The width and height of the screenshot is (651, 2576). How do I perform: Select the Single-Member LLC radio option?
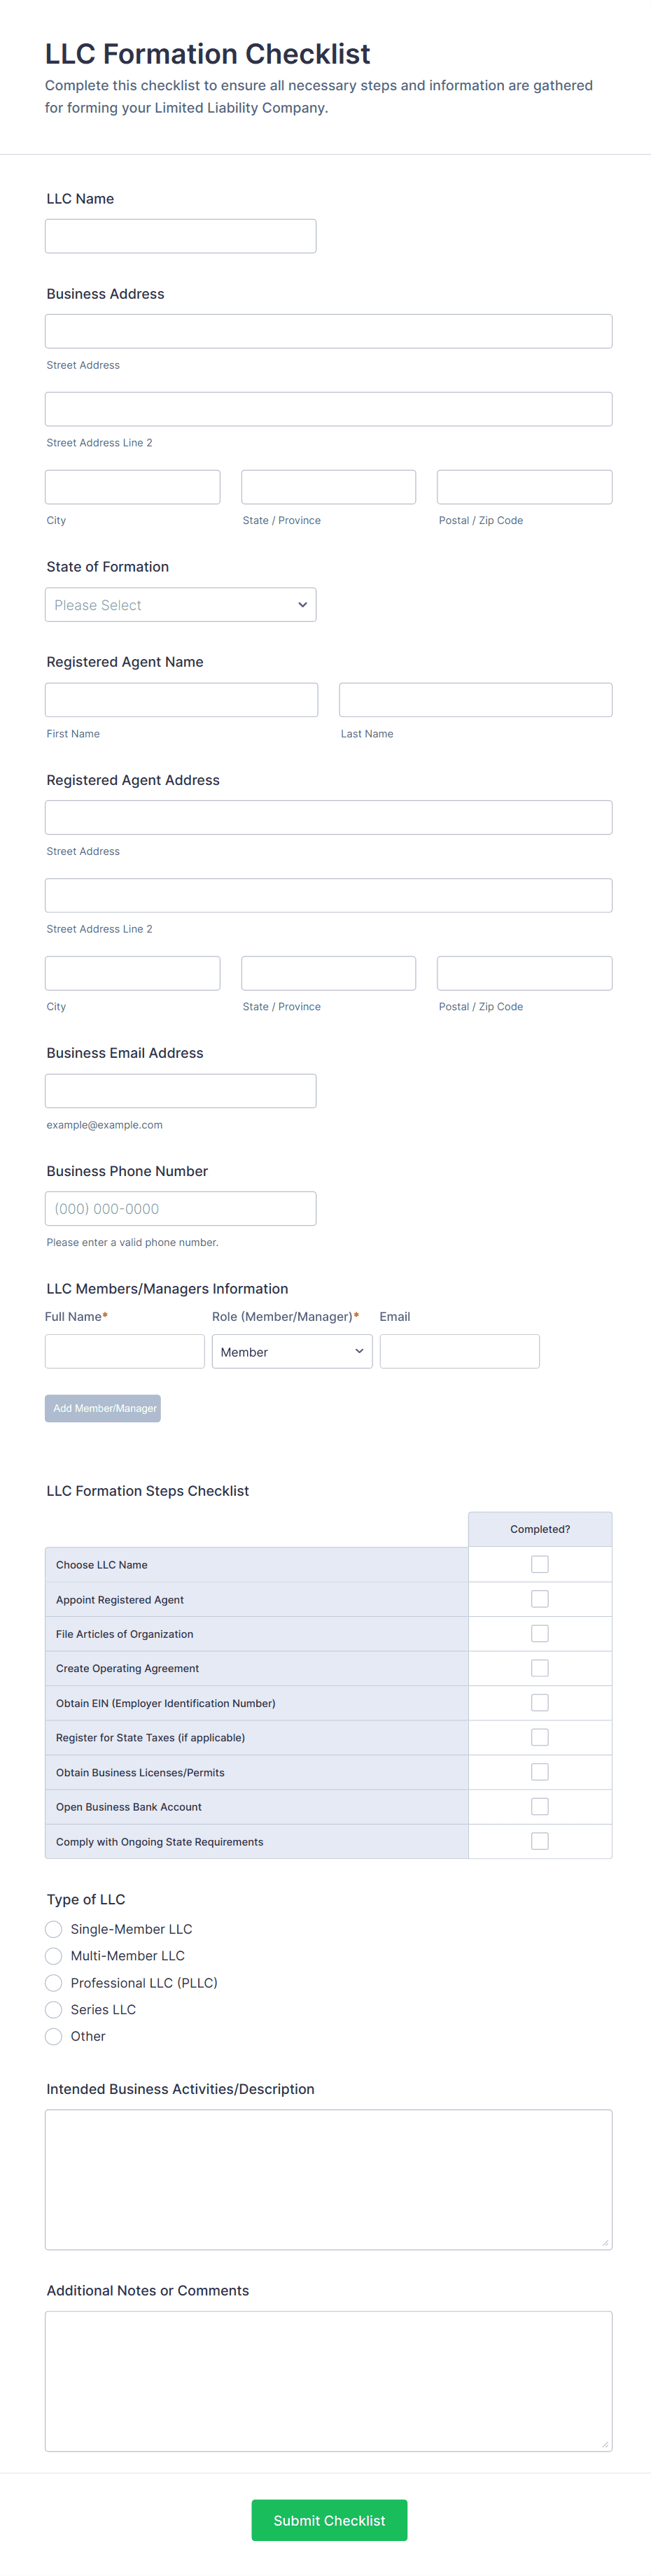[54, 1929]
